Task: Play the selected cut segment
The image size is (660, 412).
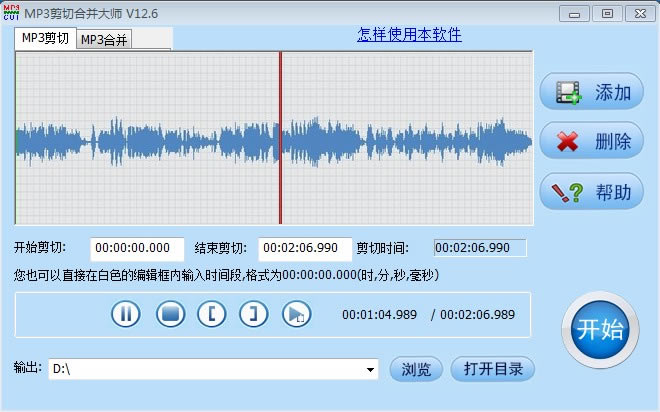Action: 296,314
